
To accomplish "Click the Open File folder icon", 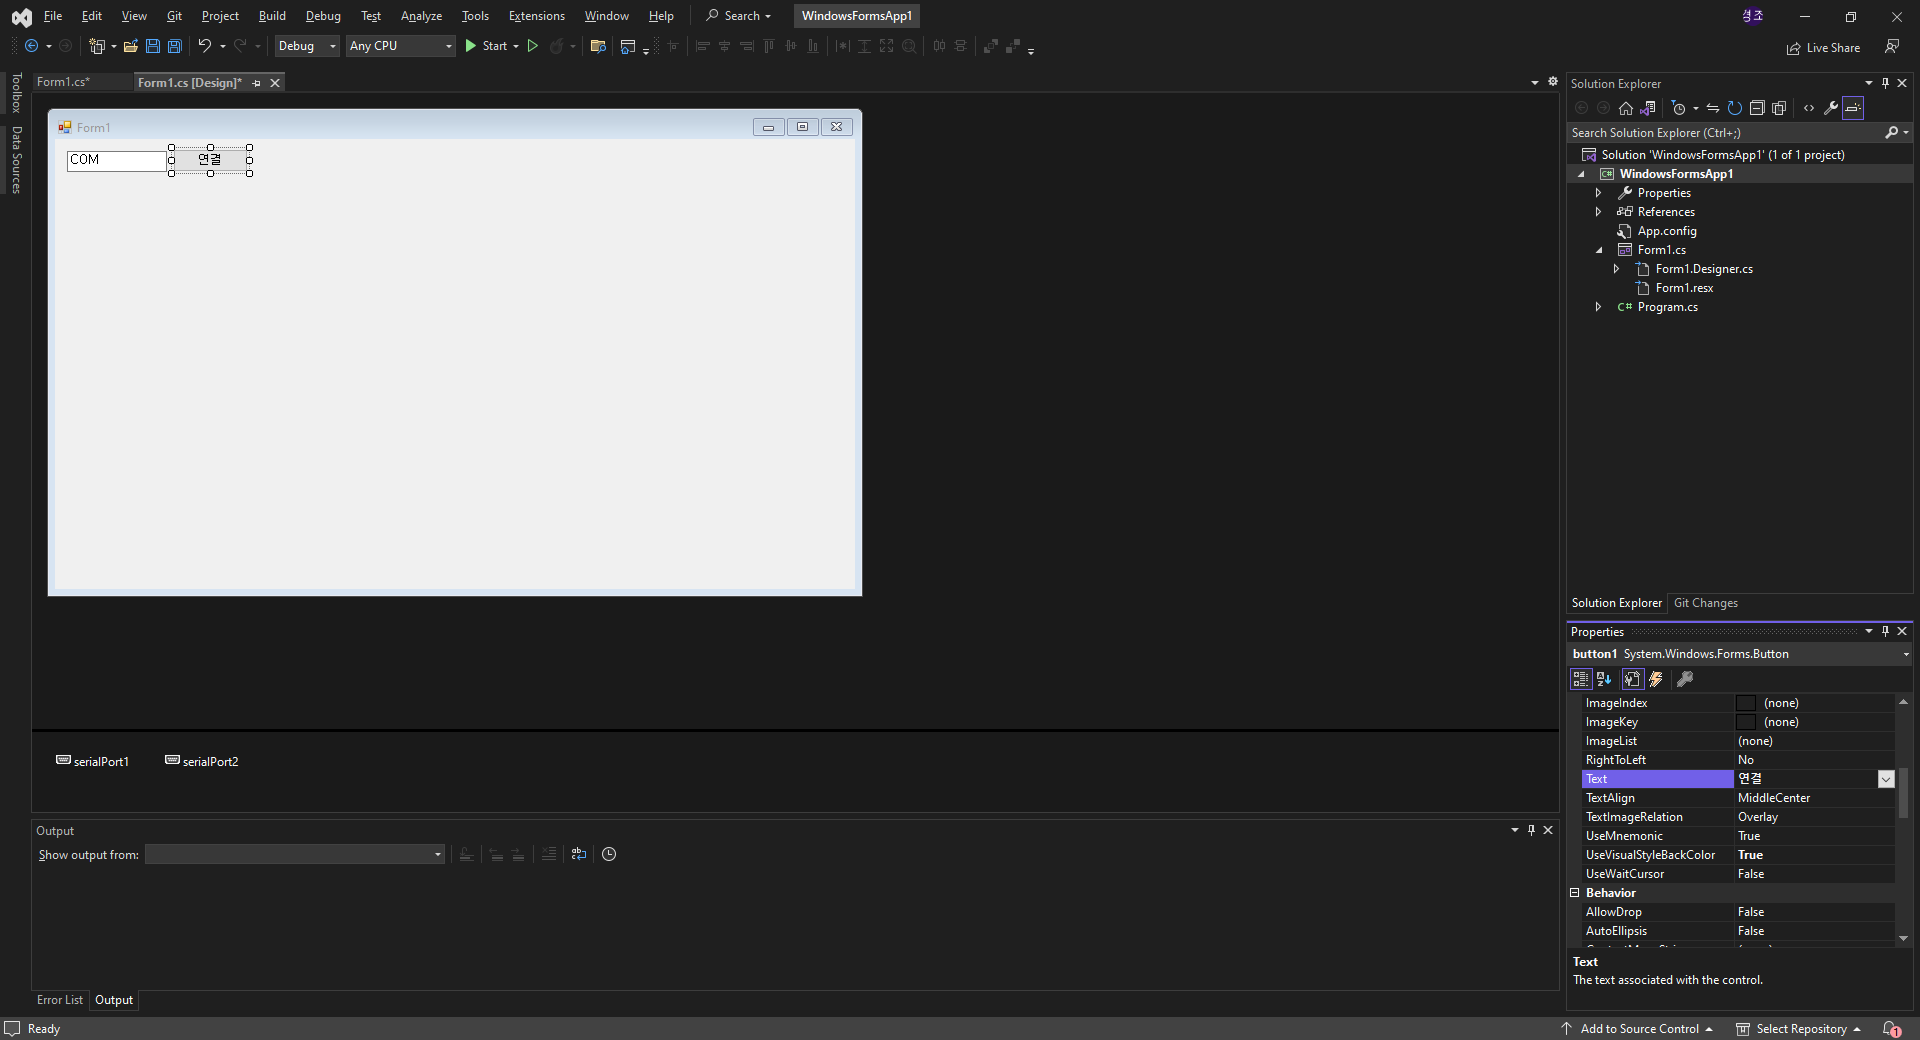I will point(130,46).
